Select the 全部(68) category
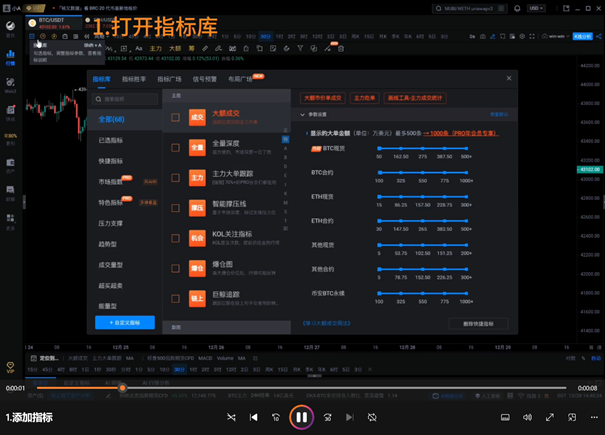This screenshot has width=605, height=435. (x=125, y=119)
